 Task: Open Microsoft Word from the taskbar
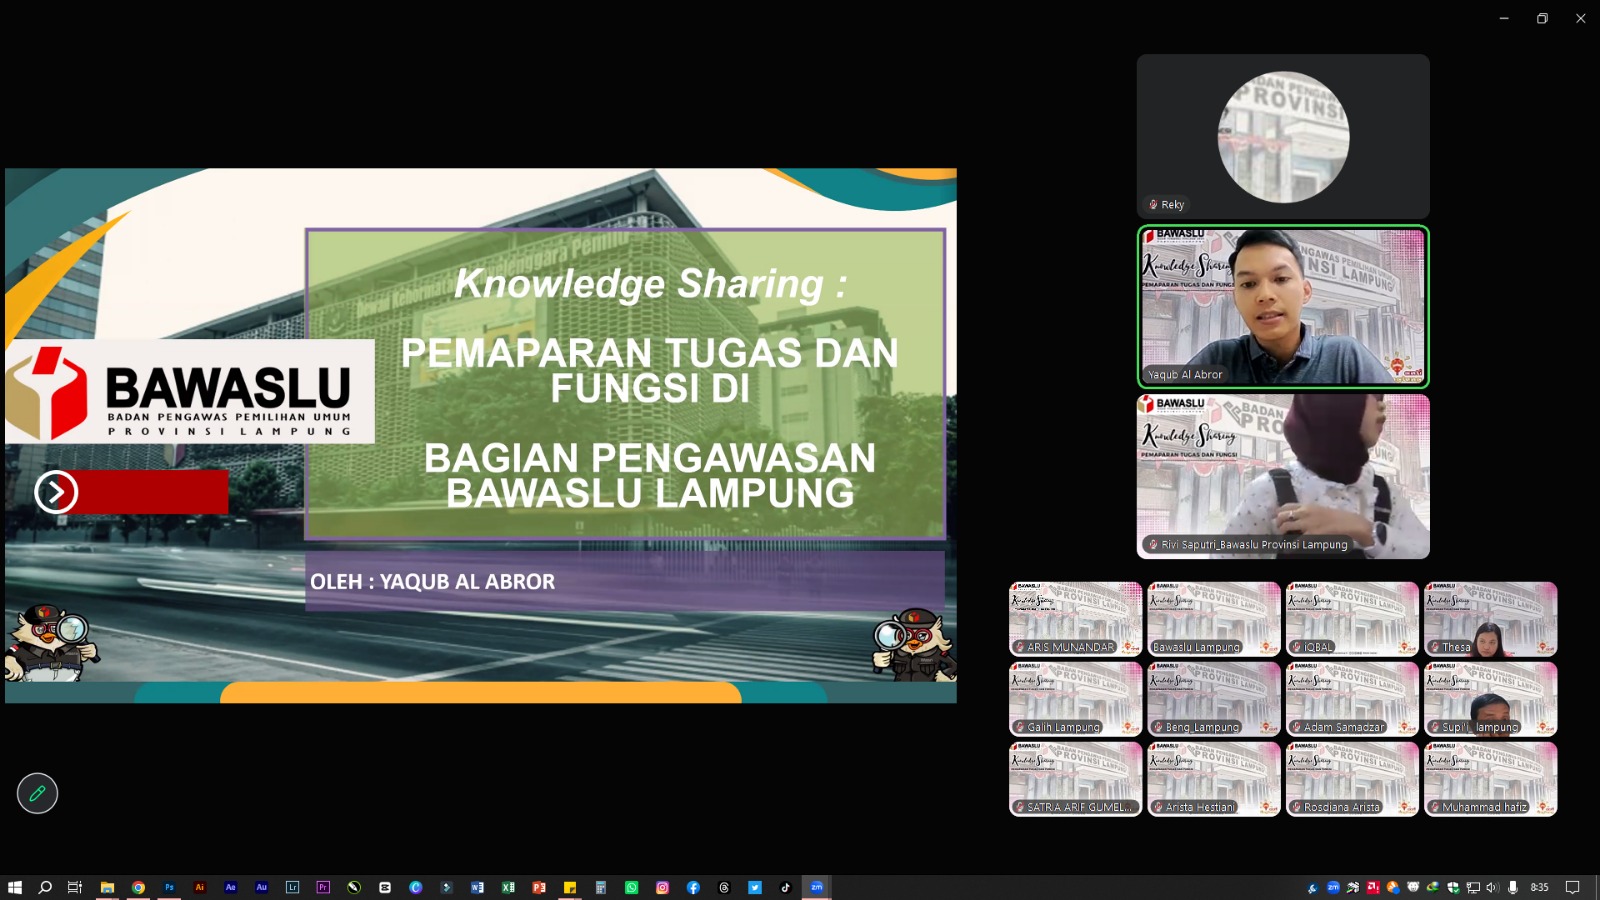point(477,887)
